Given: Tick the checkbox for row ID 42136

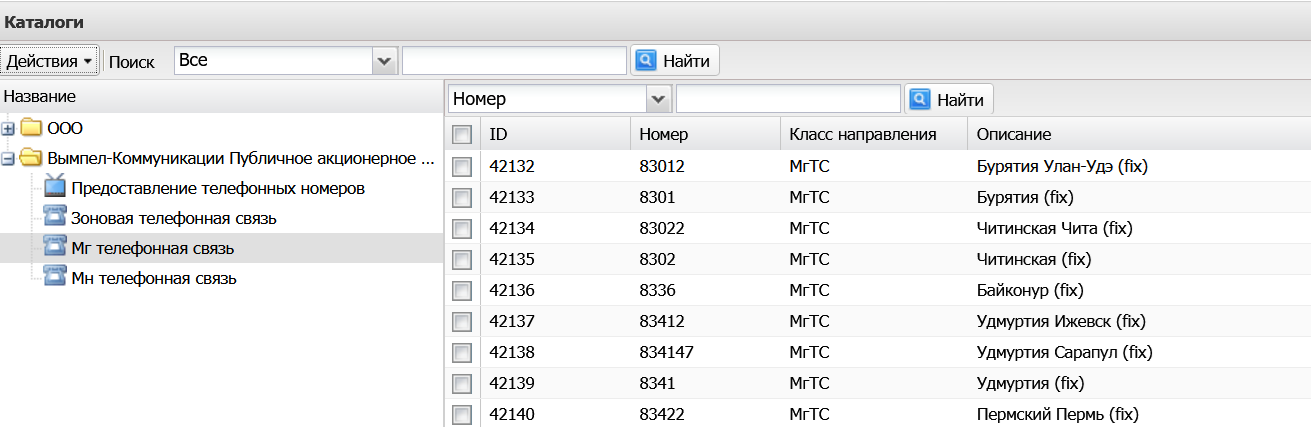Looking at the screenshot, I should [462, 291].
